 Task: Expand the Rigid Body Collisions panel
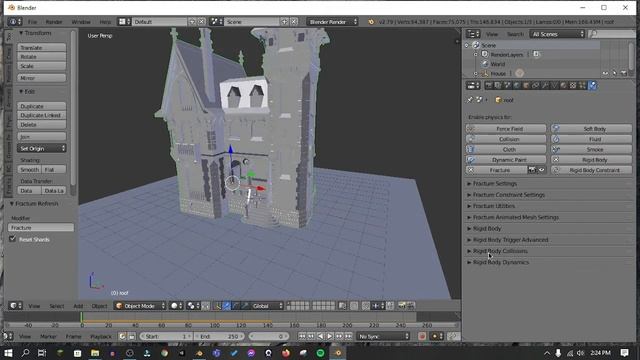(x=500, y=251)
